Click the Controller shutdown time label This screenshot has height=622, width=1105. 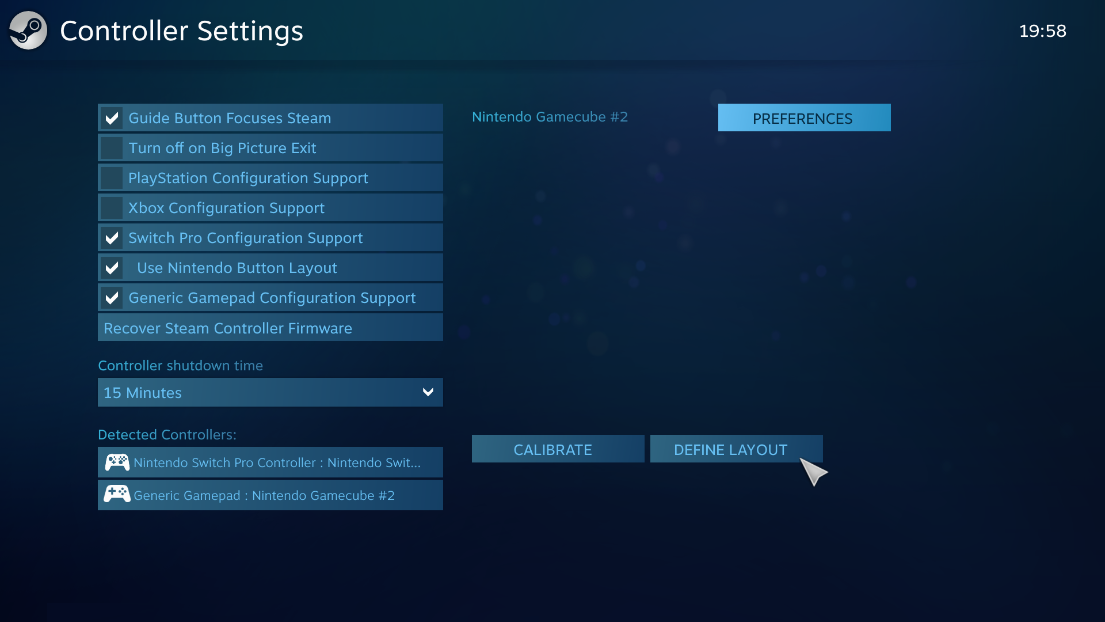180,366
